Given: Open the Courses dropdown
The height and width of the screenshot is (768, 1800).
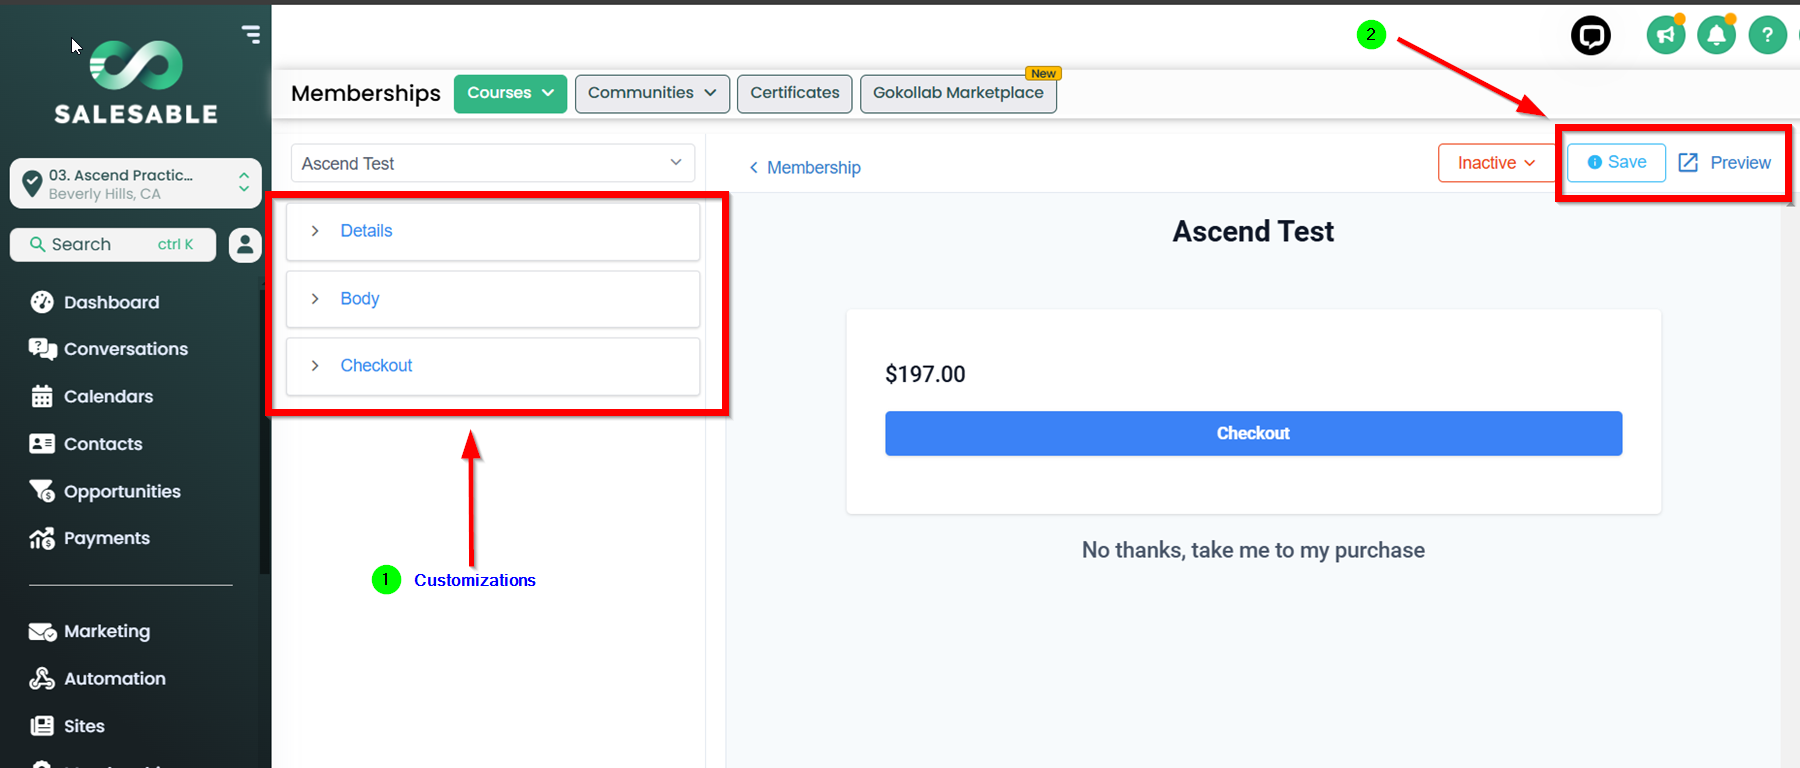Looking at the screenshot, I should coord(510,93).
